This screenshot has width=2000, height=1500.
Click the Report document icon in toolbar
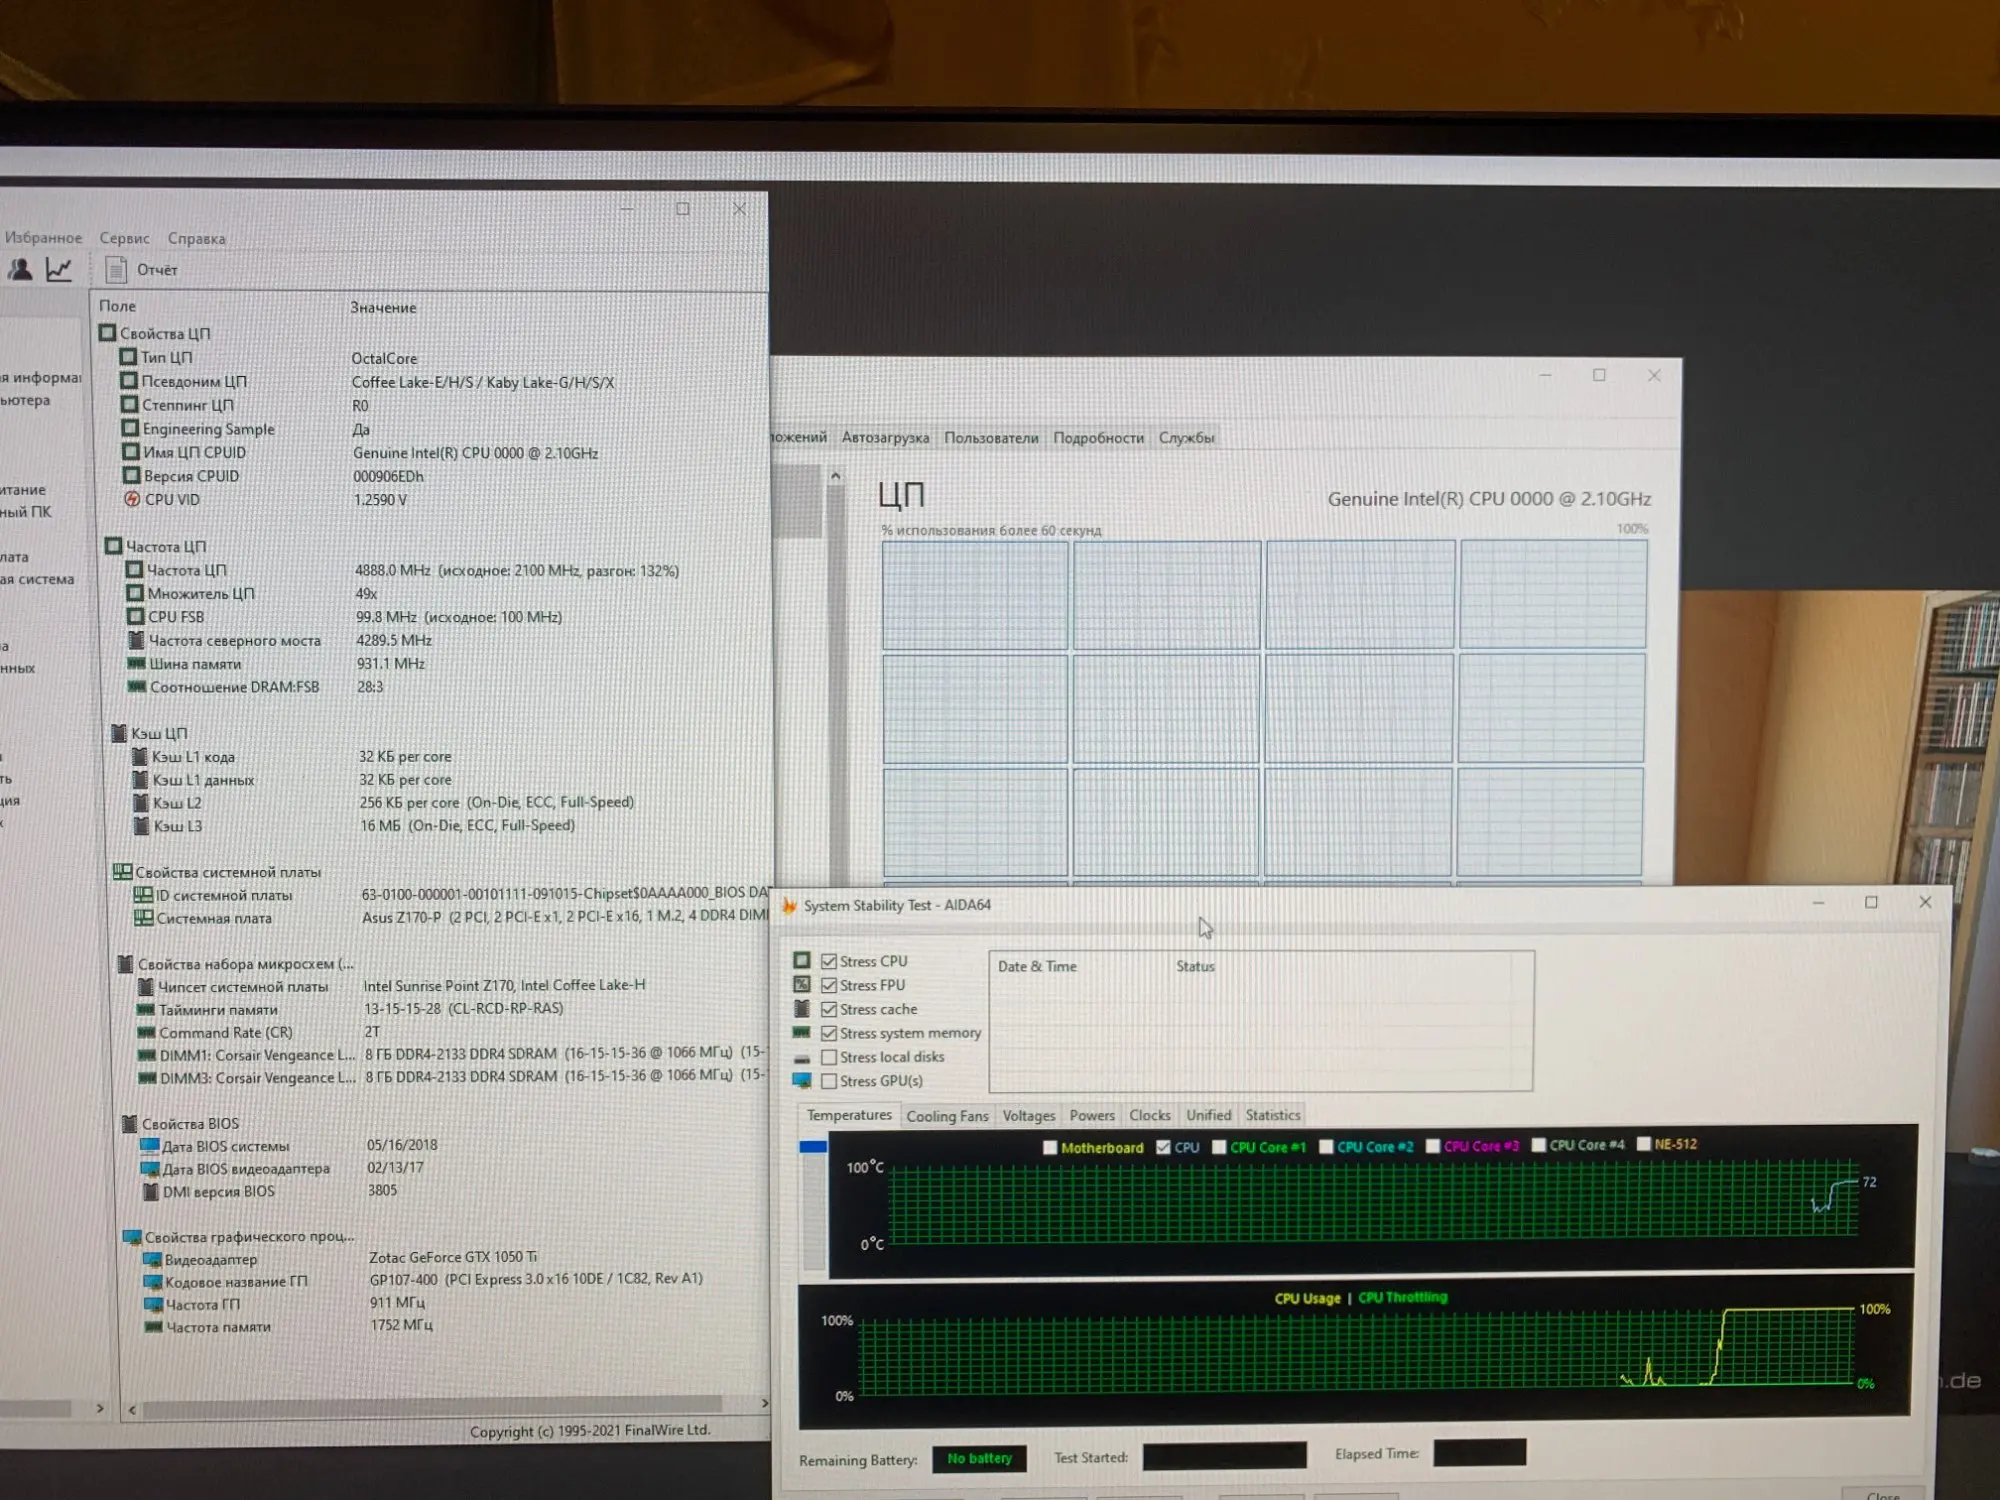click(x=116, y=269)
